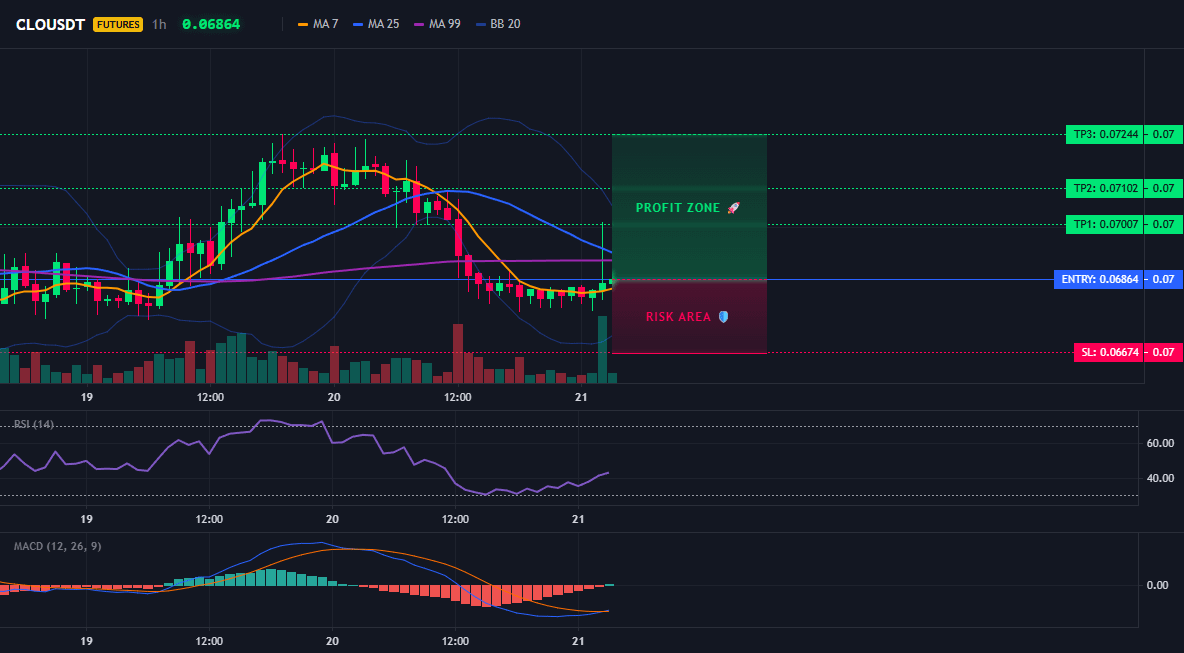Image resolution: width=1184 pixels, height=653 pixels.
Task: Click the rocket icon in profit zone
Action: tap(733, 208)
